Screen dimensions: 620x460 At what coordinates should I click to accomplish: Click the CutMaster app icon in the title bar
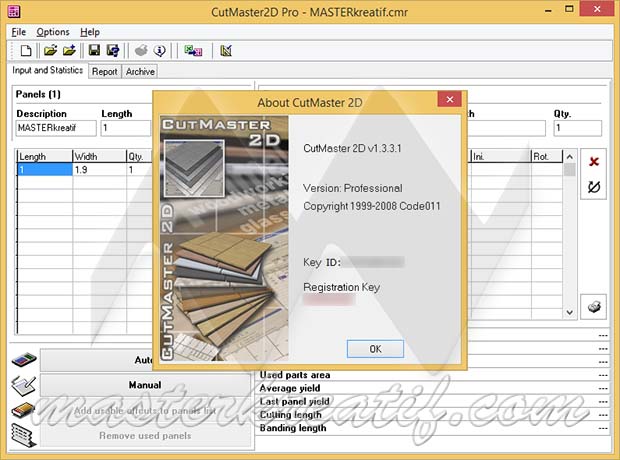click(14, 11)
